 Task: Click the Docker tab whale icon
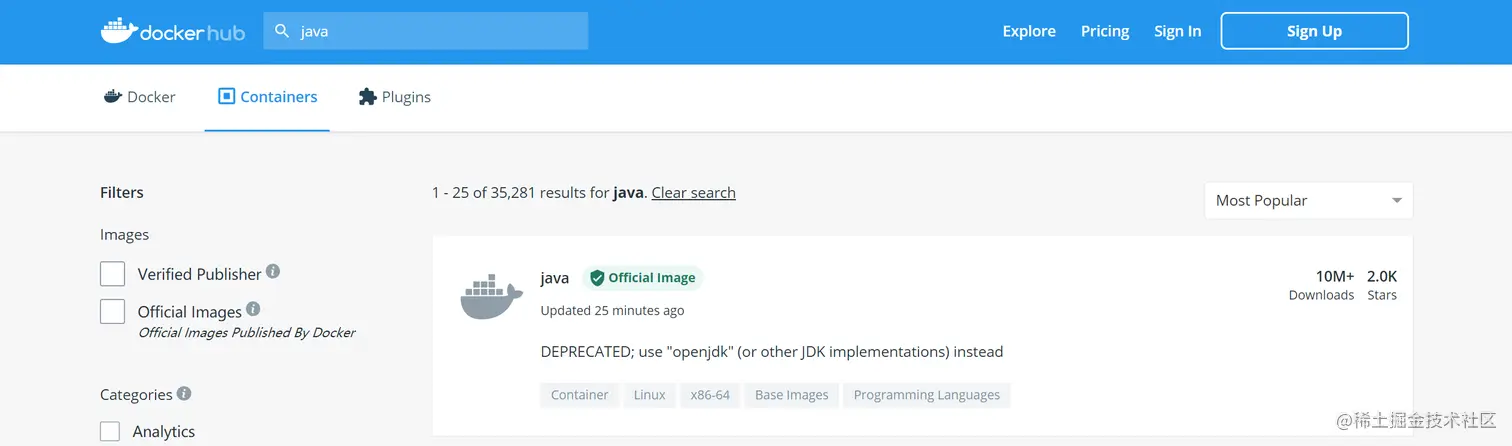point(112,97)
